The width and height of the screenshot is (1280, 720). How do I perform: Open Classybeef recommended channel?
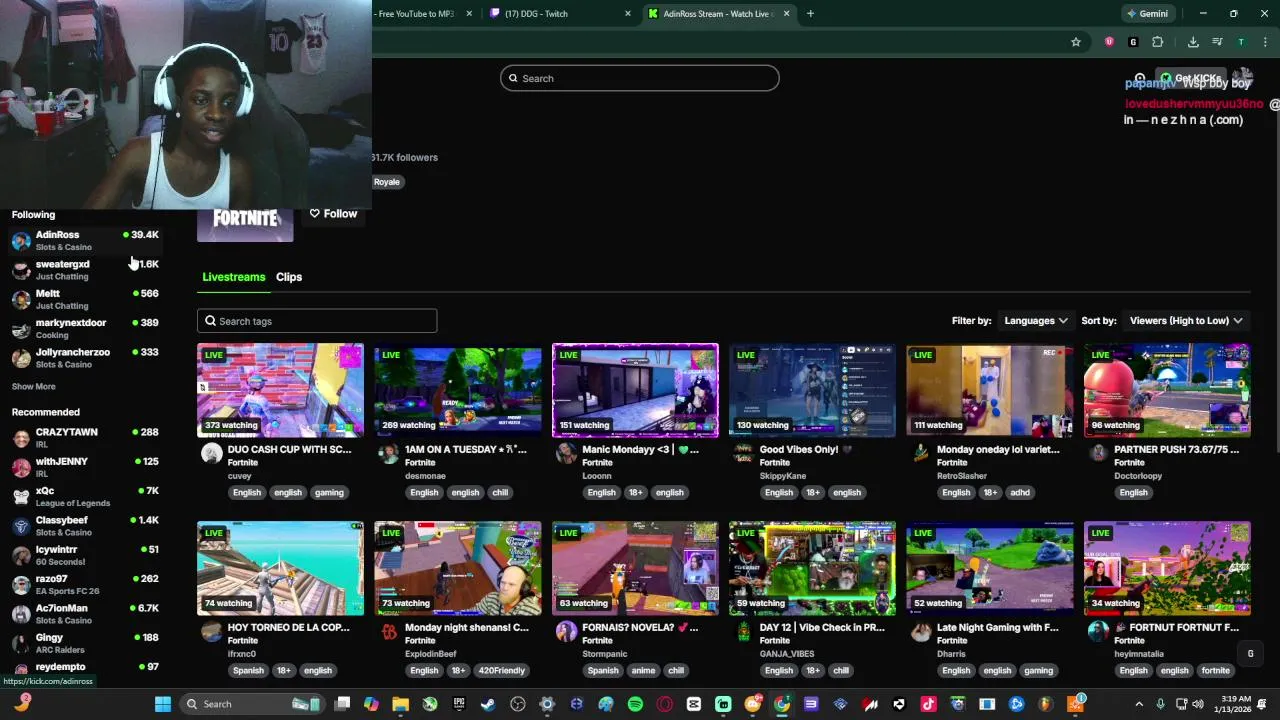click(x=85, y=525)
